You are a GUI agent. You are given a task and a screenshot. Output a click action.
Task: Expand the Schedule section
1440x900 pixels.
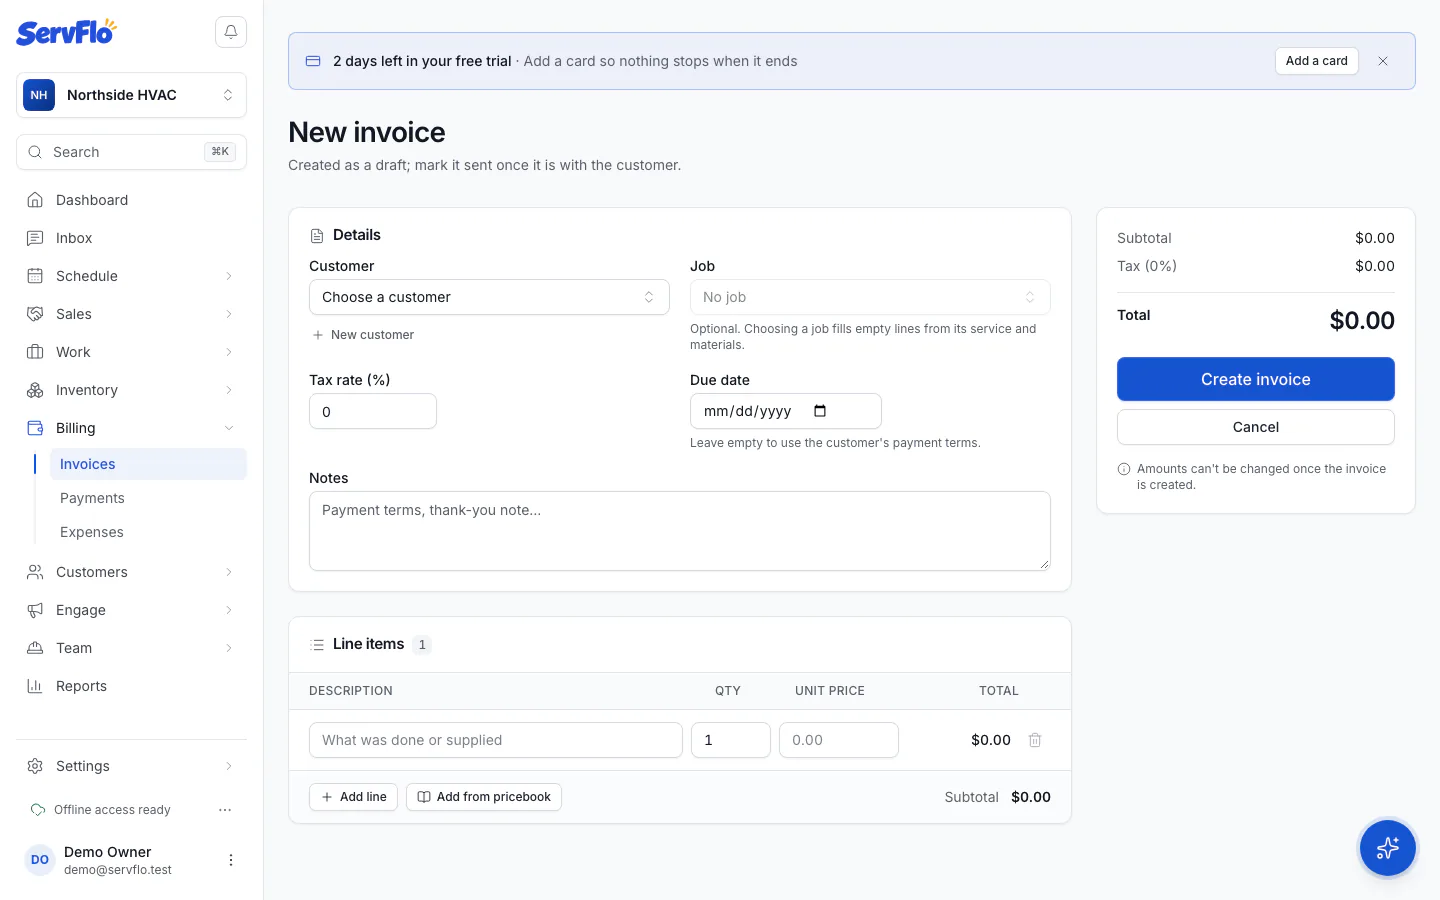point(132,276)
